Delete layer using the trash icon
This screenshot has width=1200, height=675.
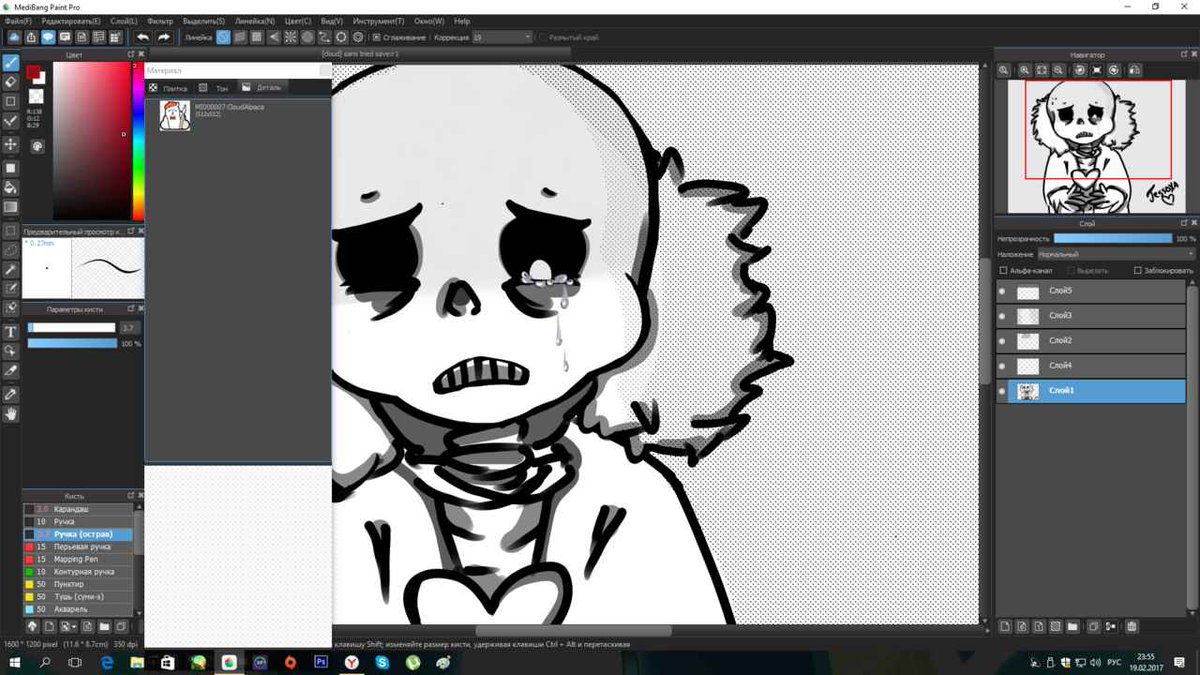pos(1133,627)
